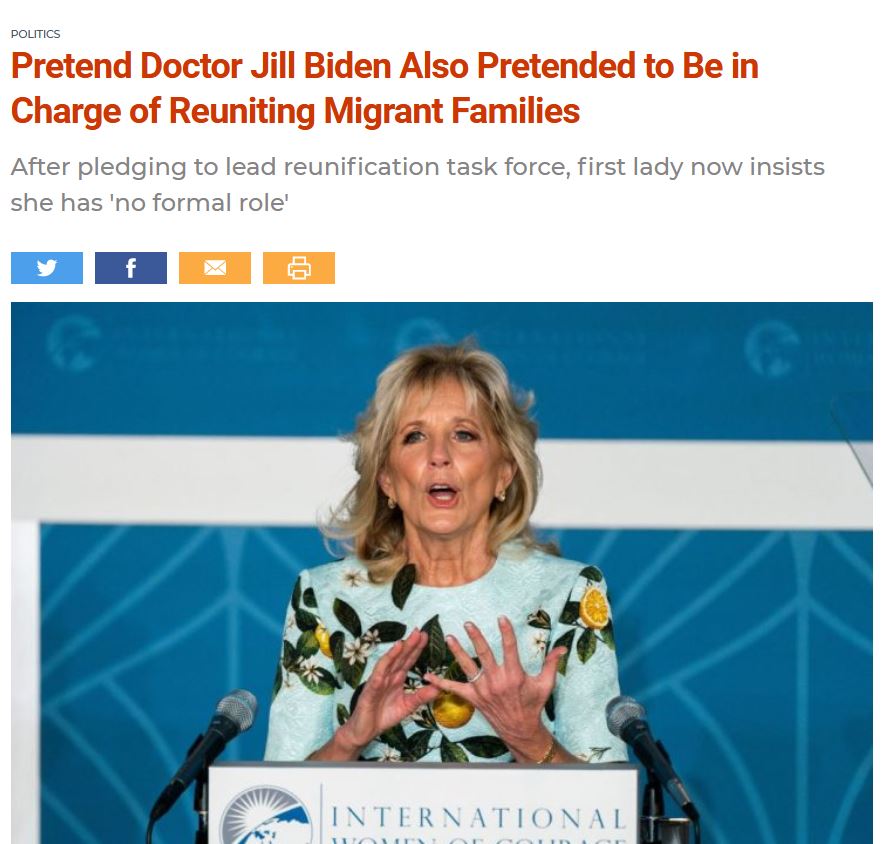
Task: Email this article using the envelope icon
Action: pos(215,268)
